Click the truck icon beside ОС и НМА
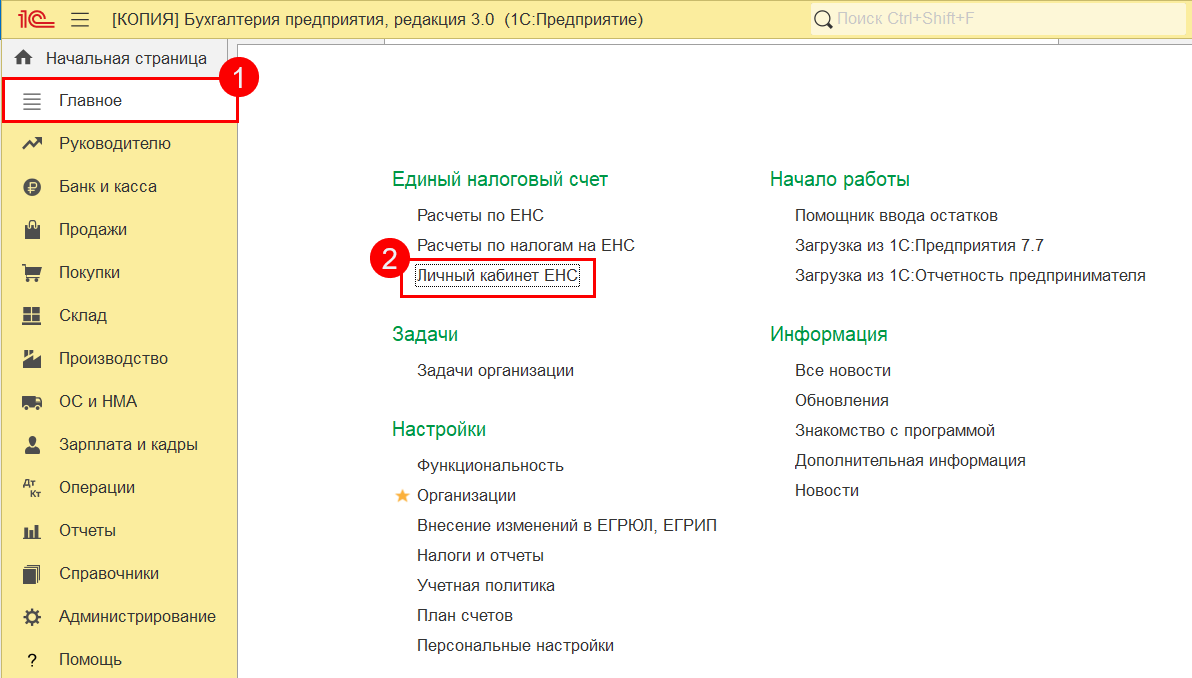This screenshot has width=1192, height=678. tap(32, 402)
